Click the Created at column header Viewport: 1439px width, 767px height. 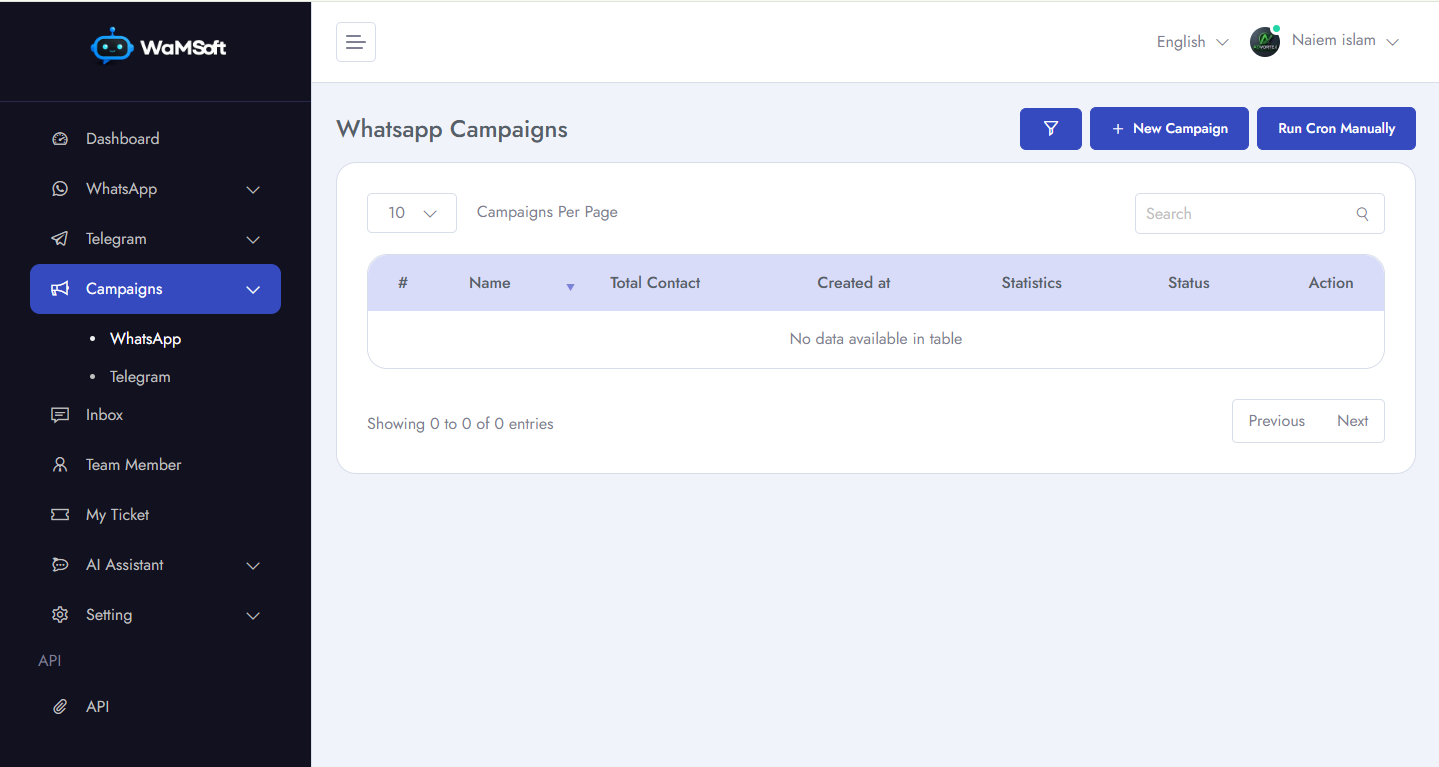[853, 283]
